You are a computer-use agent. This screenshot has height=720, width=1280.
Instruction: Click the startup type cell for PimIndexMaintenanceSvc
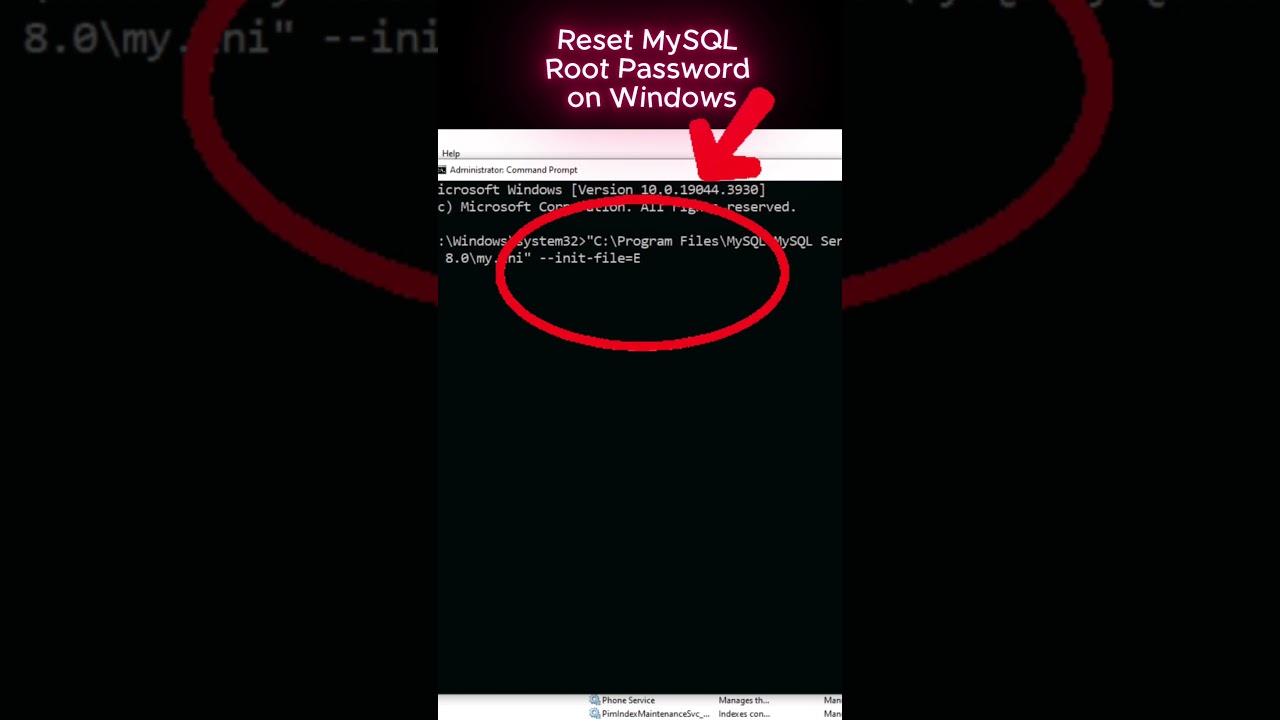pyautogui.click(x=832, y=714)
